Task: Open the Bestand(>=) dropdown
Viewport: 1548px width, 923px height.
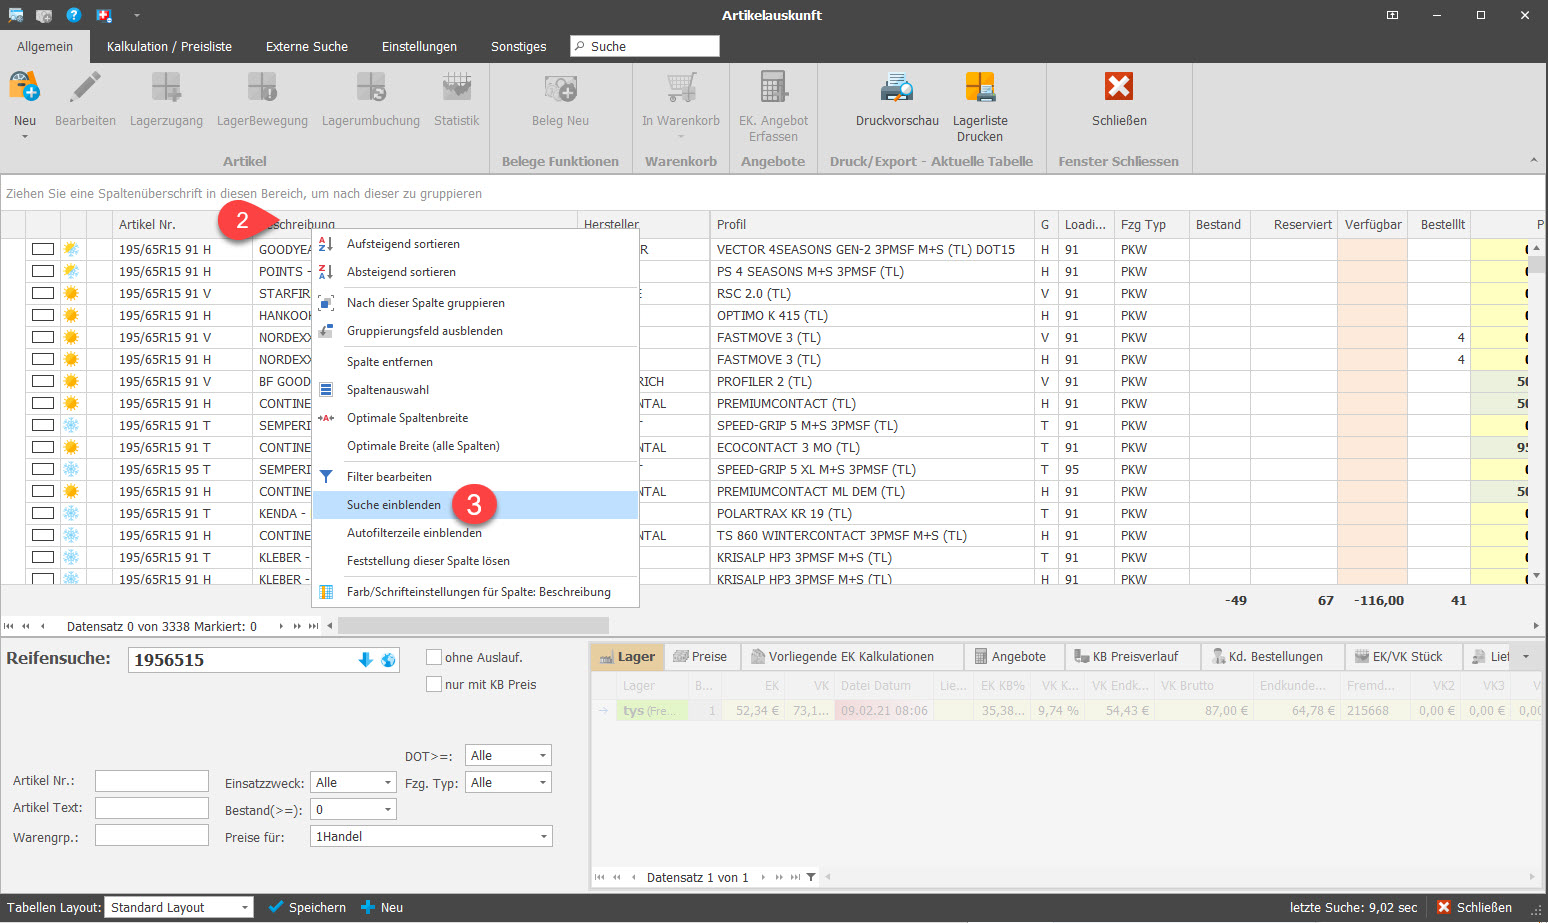Action: (388, 809)
